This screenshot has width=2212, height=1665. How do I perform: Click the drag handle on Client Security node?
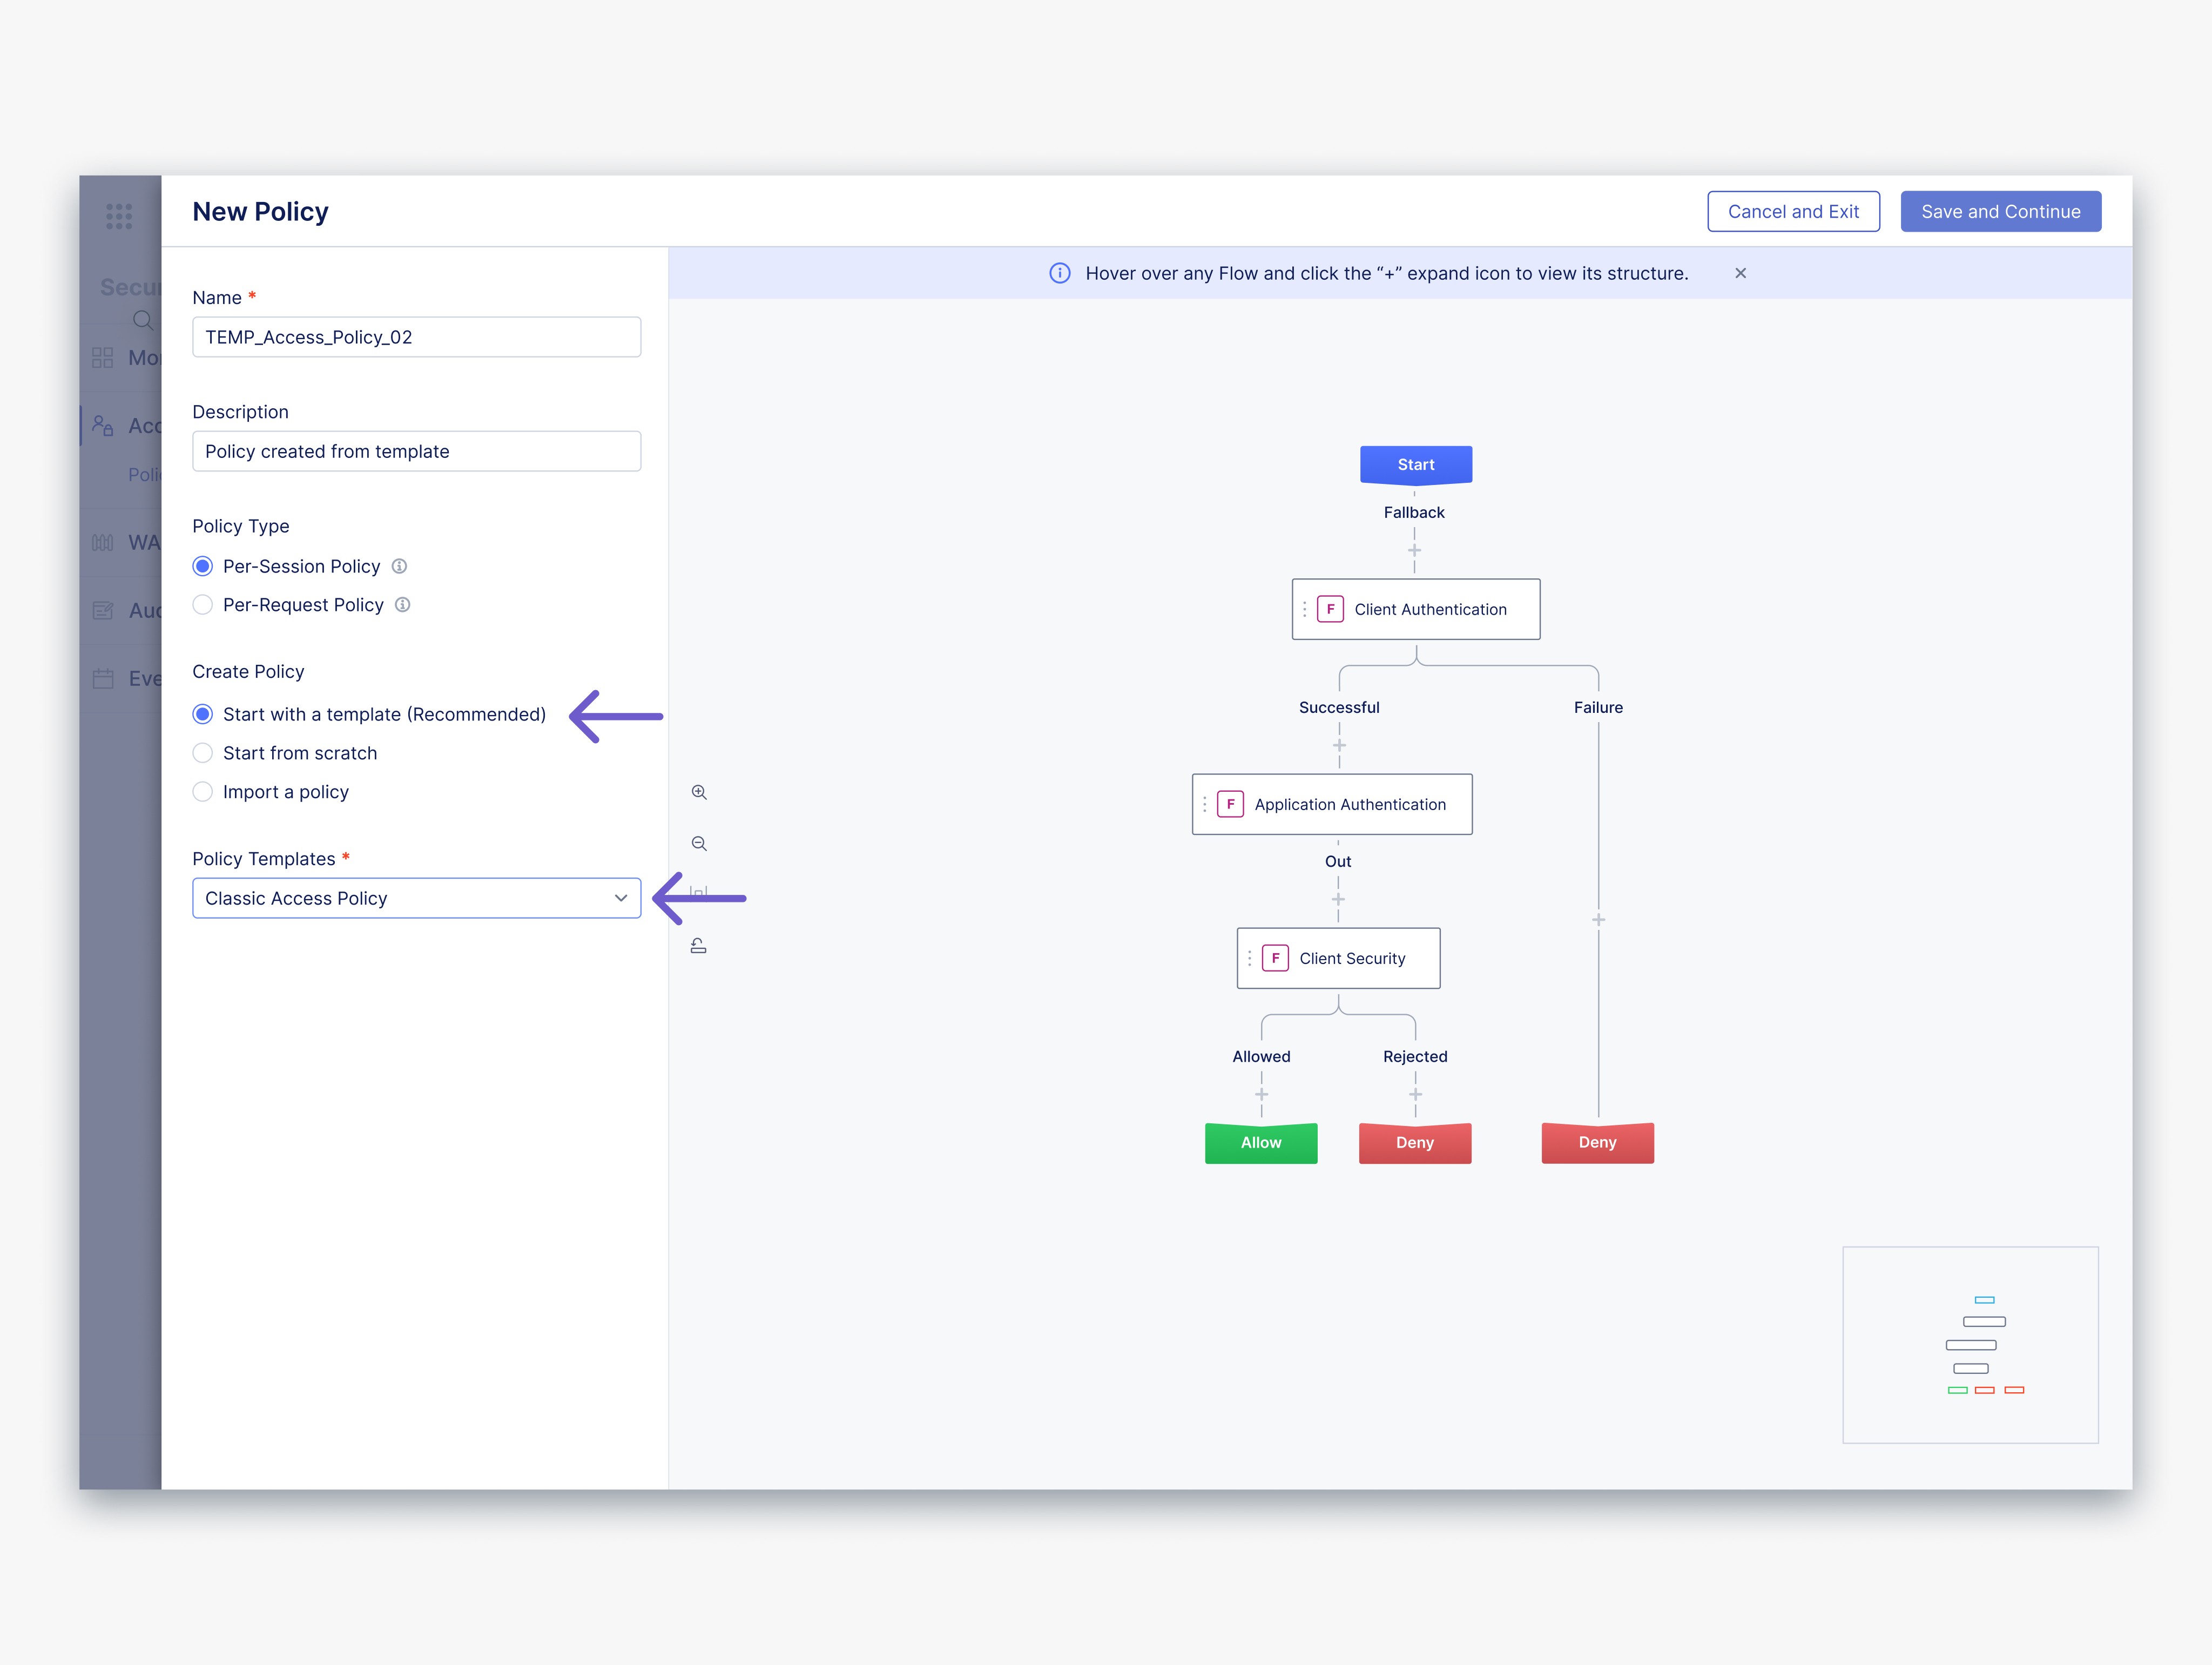pos(1249,958)
